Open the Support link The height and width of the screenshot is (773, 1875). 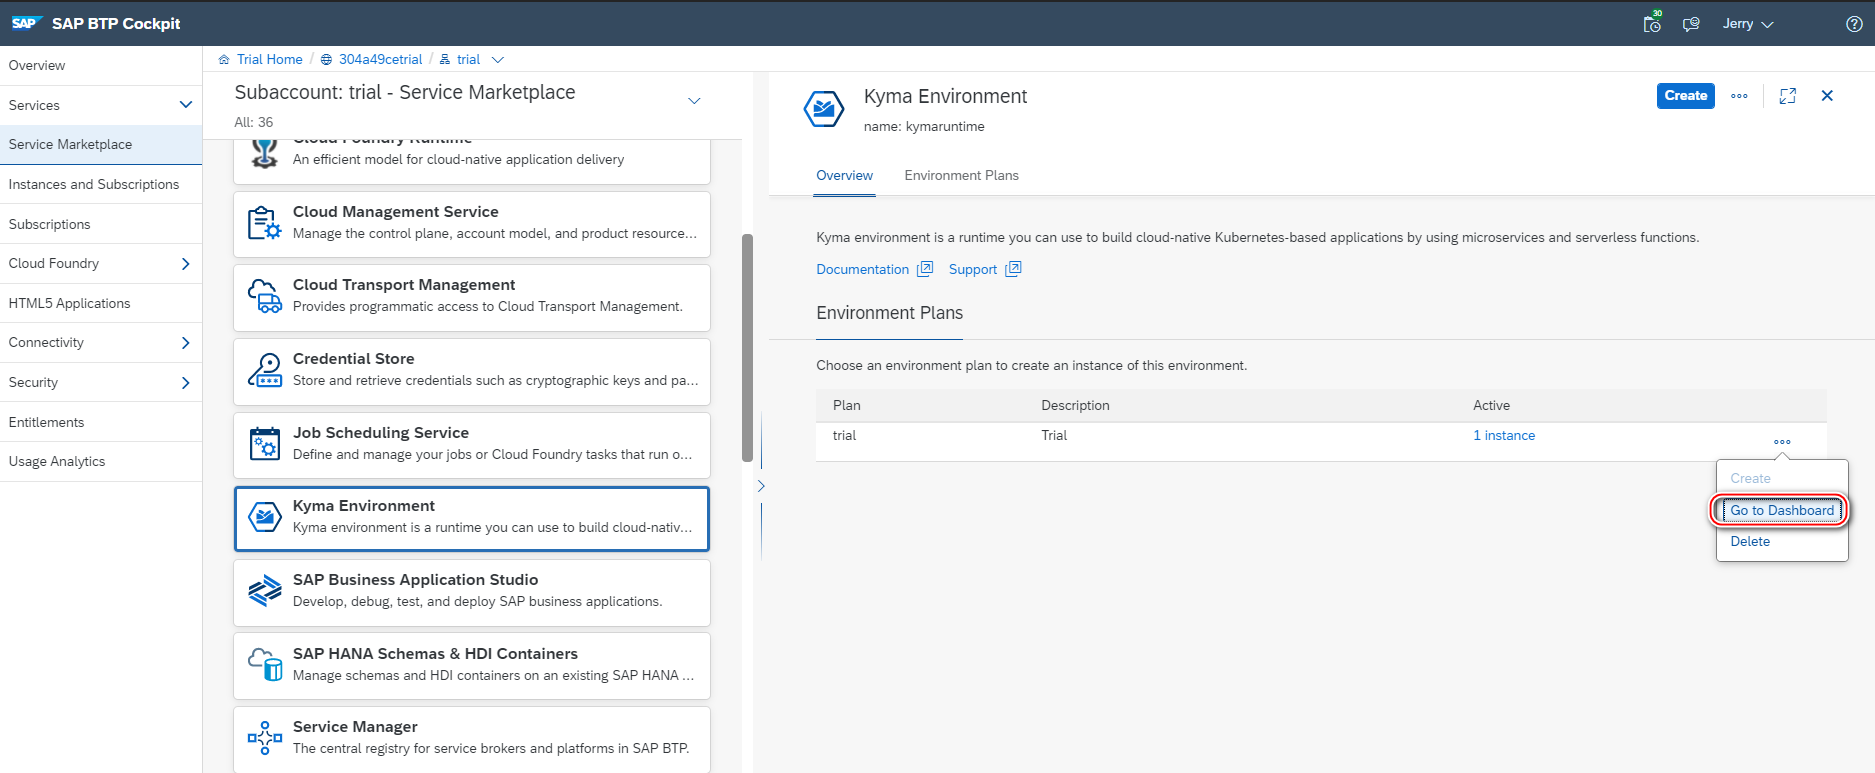click(972, 269)
